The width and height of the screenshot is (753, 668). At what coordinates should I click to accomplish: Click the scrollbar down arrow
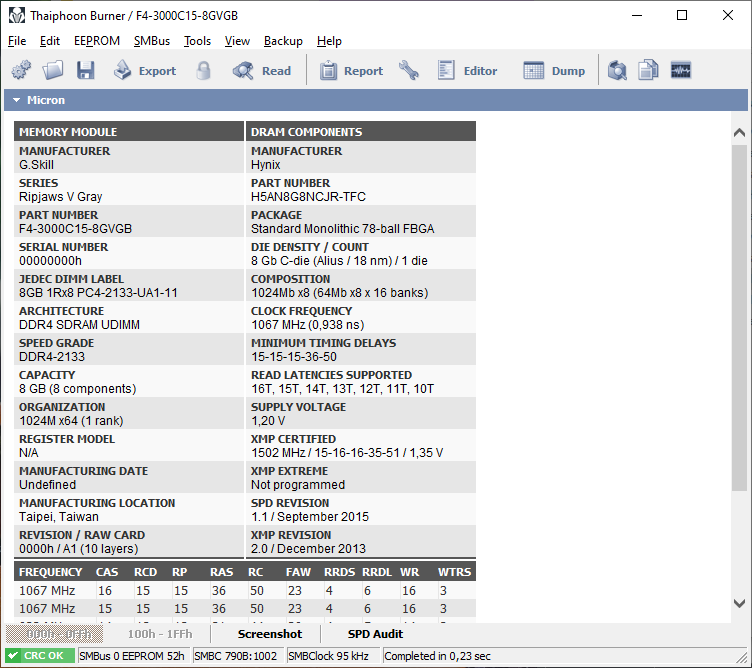[740, 603]
